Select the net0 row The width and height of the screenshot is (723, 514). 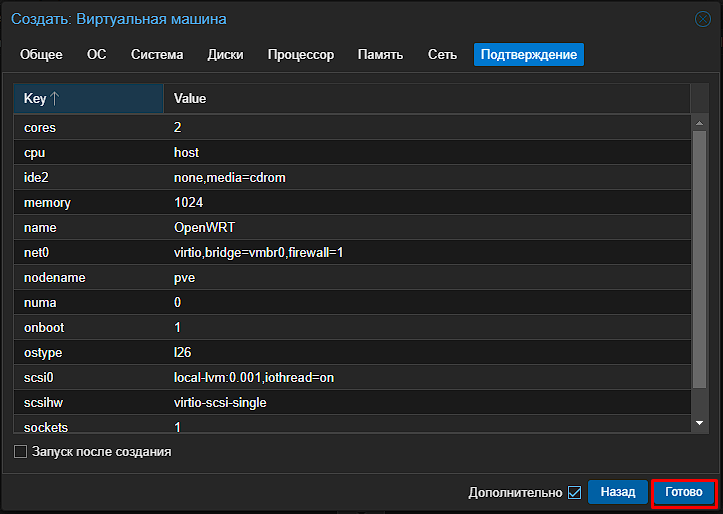(x=352, y=252)
